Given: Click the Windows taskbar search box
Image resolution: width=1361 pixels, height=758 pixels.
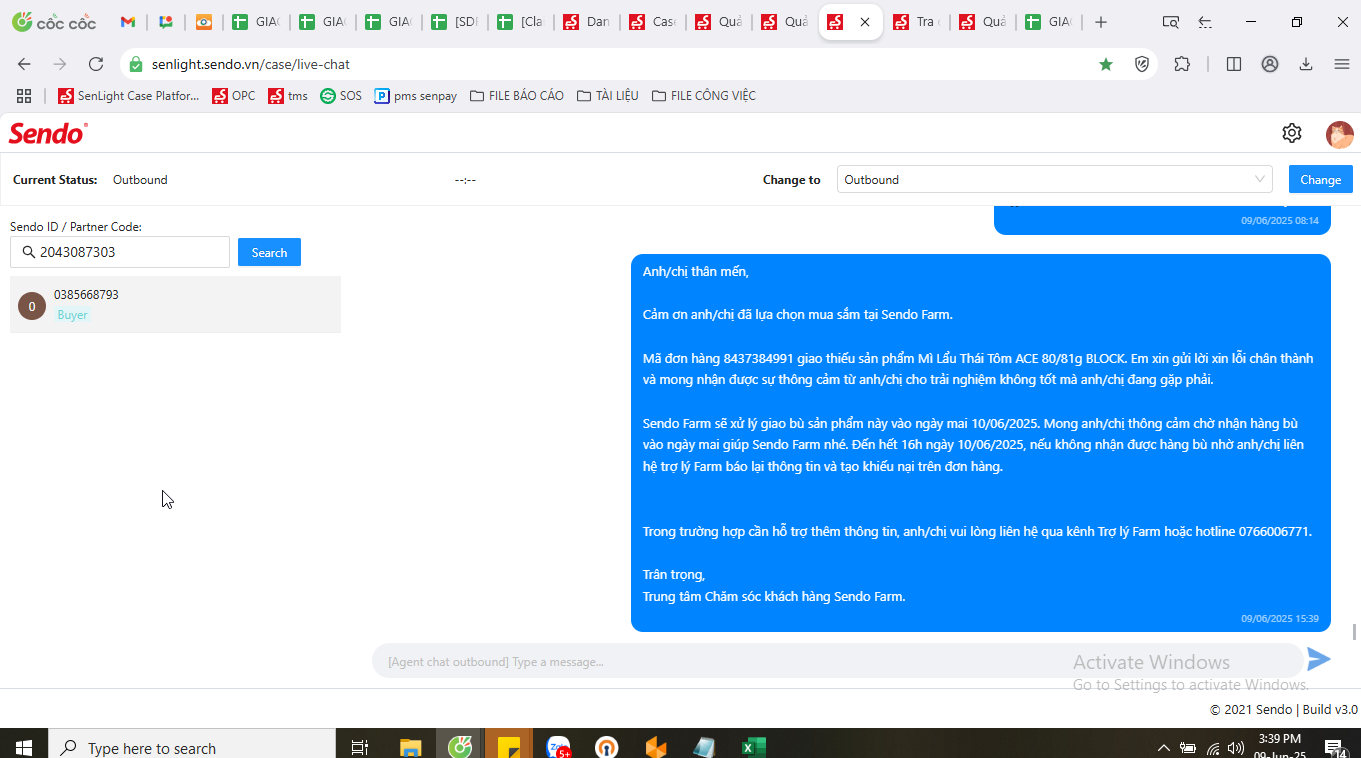Looking at the screenshot, I should (192, 747).
